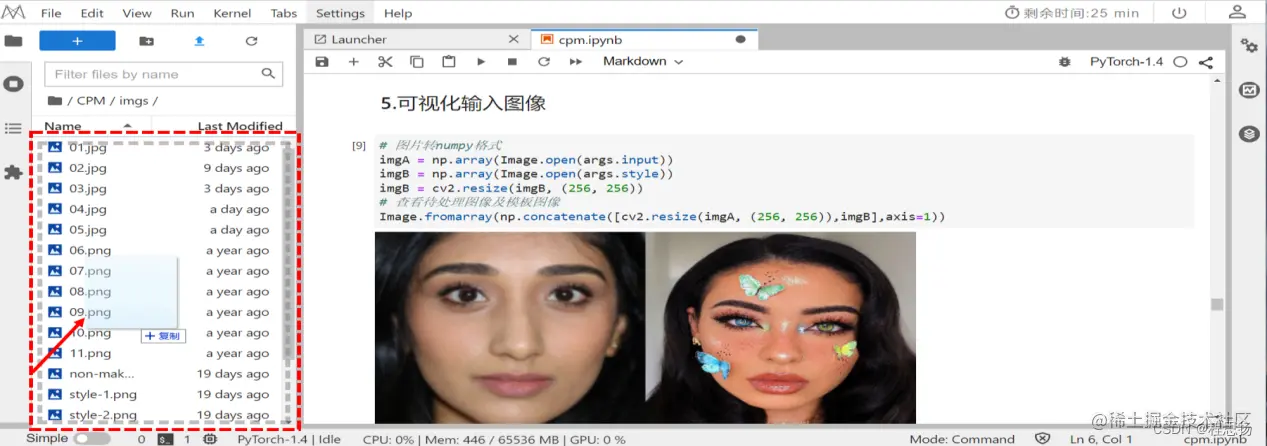This screenshot has width=1267, height=446.
Task: Copy the selected cell
Action: click(417, 61)
